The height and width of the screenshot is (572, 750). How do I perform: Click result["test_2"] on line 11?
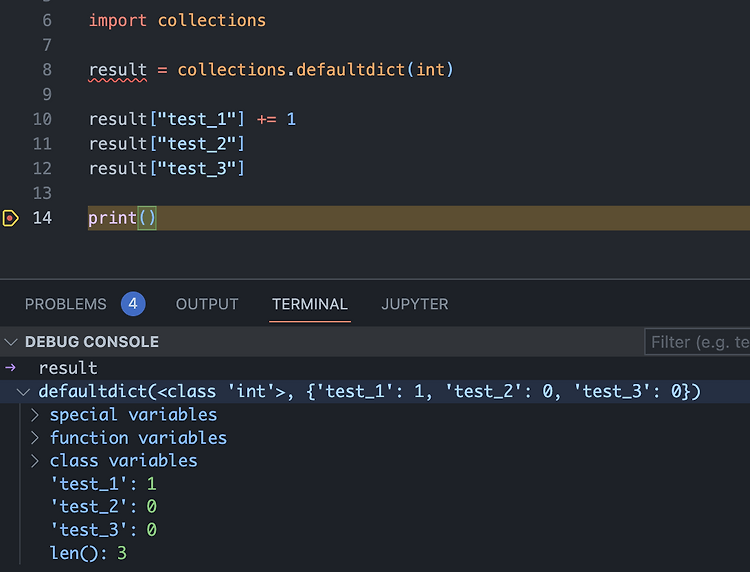(166, 143)
